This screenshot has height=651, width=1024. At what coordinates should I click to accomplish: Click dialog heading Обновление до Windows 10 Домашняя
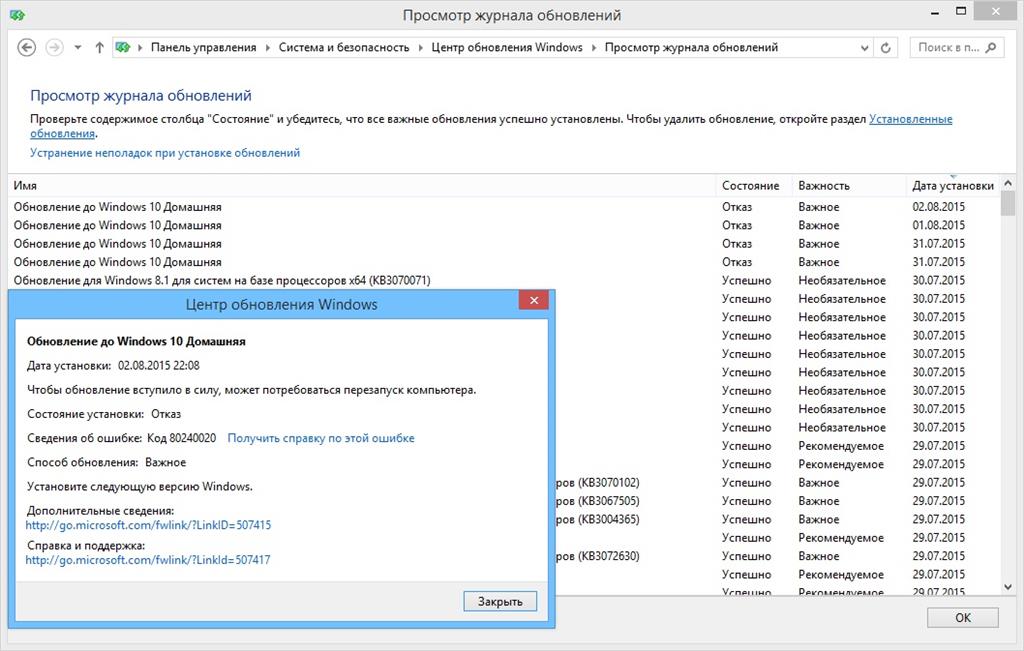coord(136,341)
